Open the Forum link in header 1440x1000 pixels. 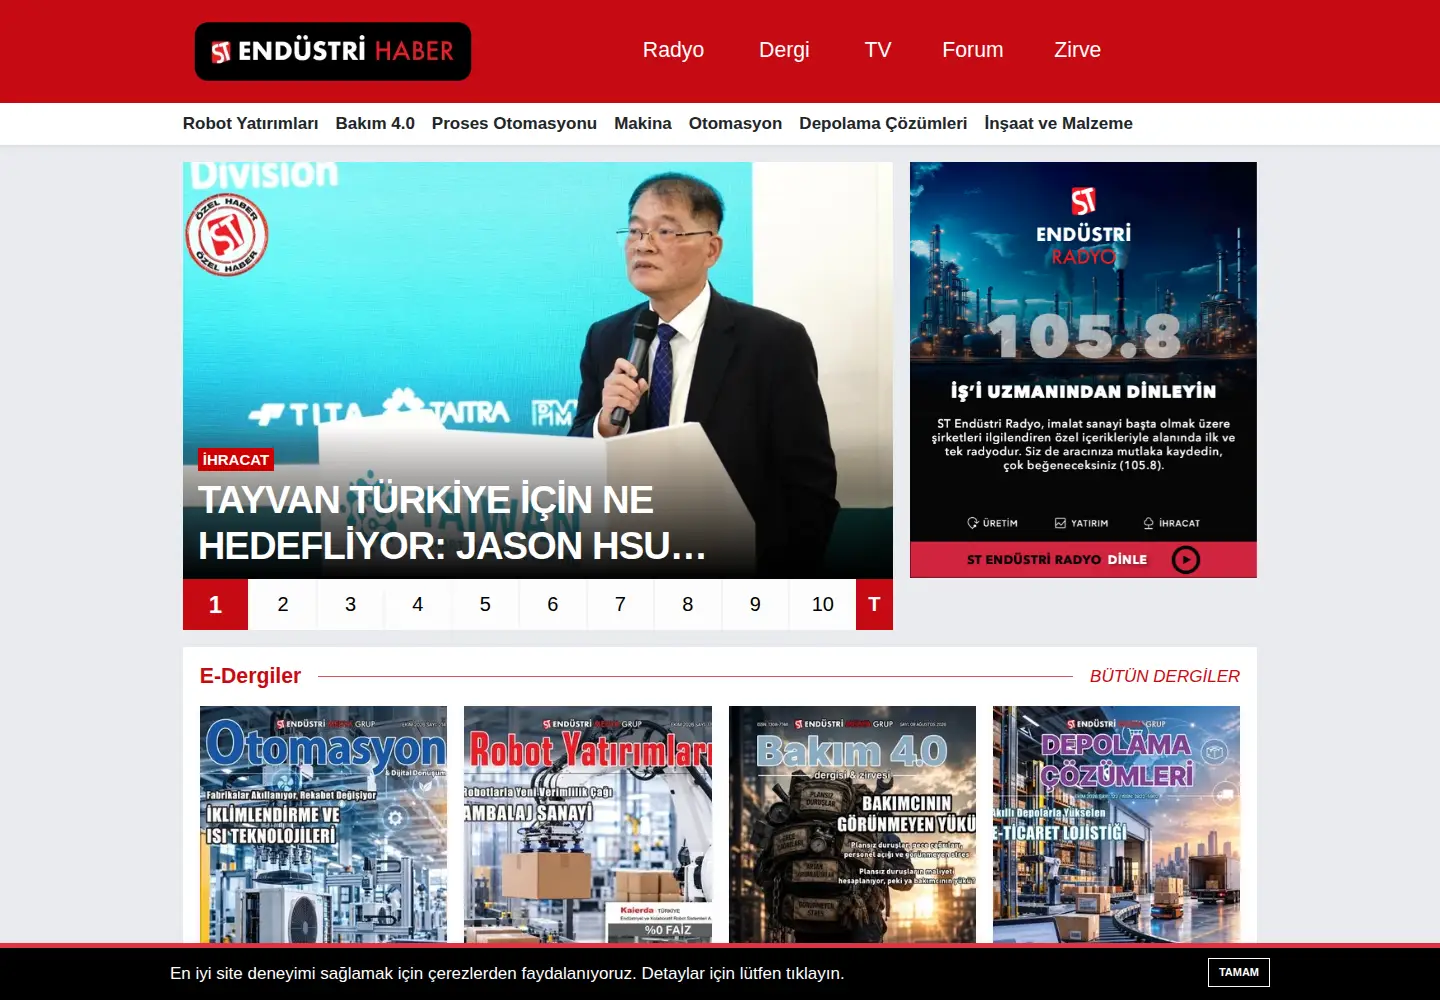pos(972,50)
